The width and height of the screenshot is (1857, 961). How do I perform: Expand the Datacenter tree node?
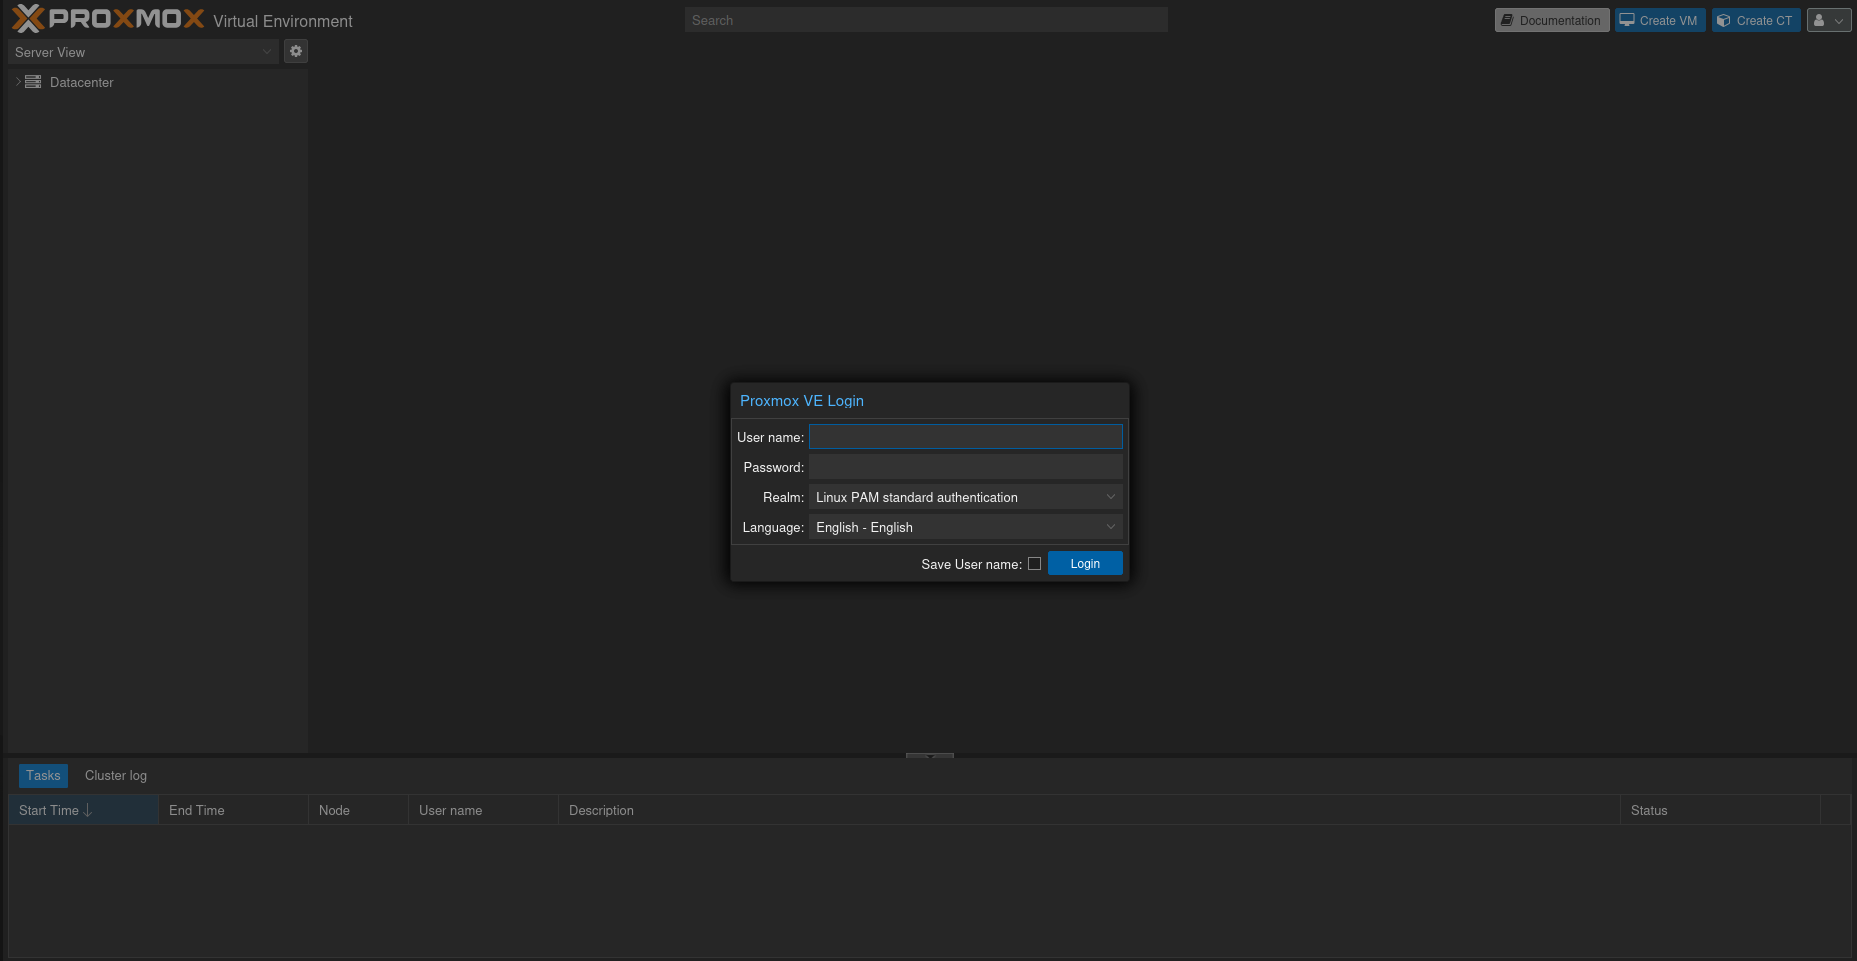[18, 82]
